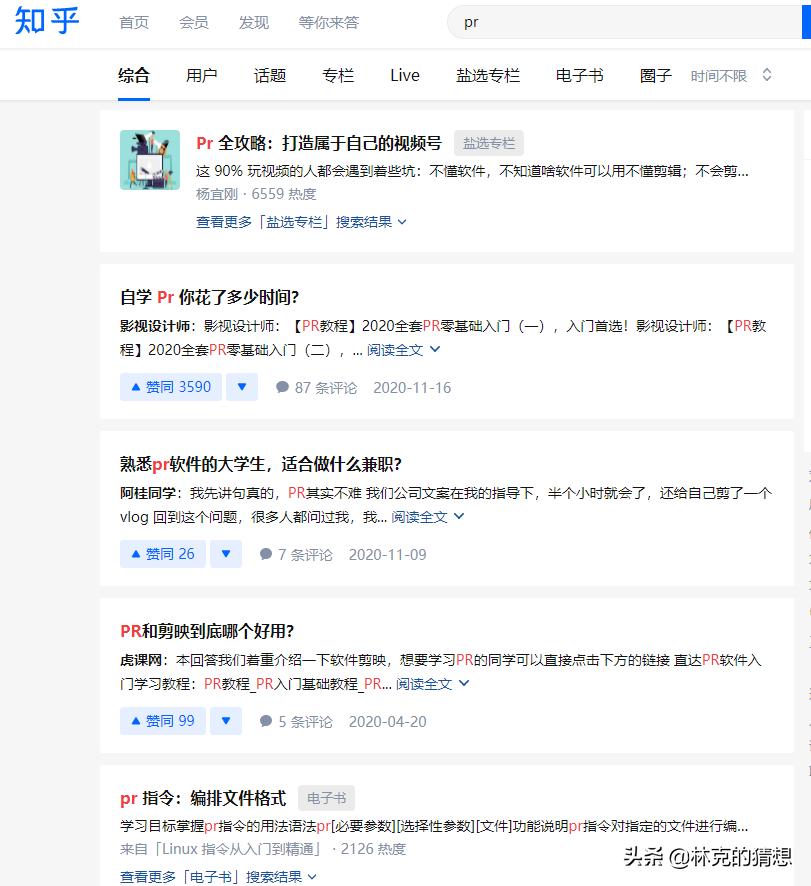Toggle upvote 赞同 3590 on 自学 Pr answer
811x886 pixels.
pyautogui.click(x=170, y=387)
